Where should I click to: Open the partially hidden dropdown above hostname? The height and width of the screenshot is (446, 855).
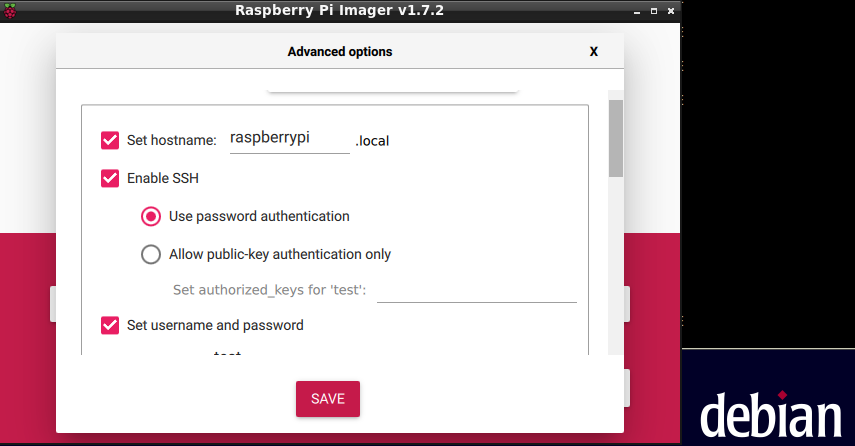click(x=392, y=87)
